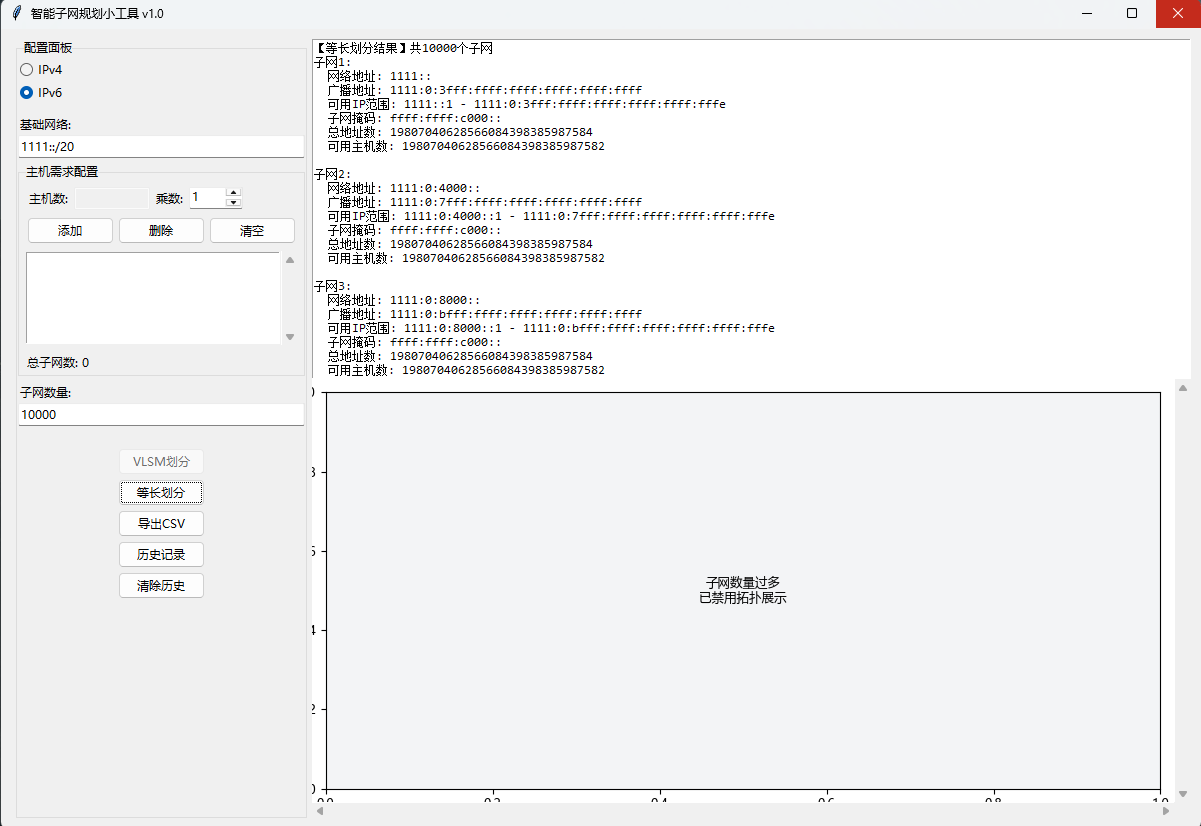1201x826 pixels.
Task: Select the IPv4 radio button
Action: 42,70
